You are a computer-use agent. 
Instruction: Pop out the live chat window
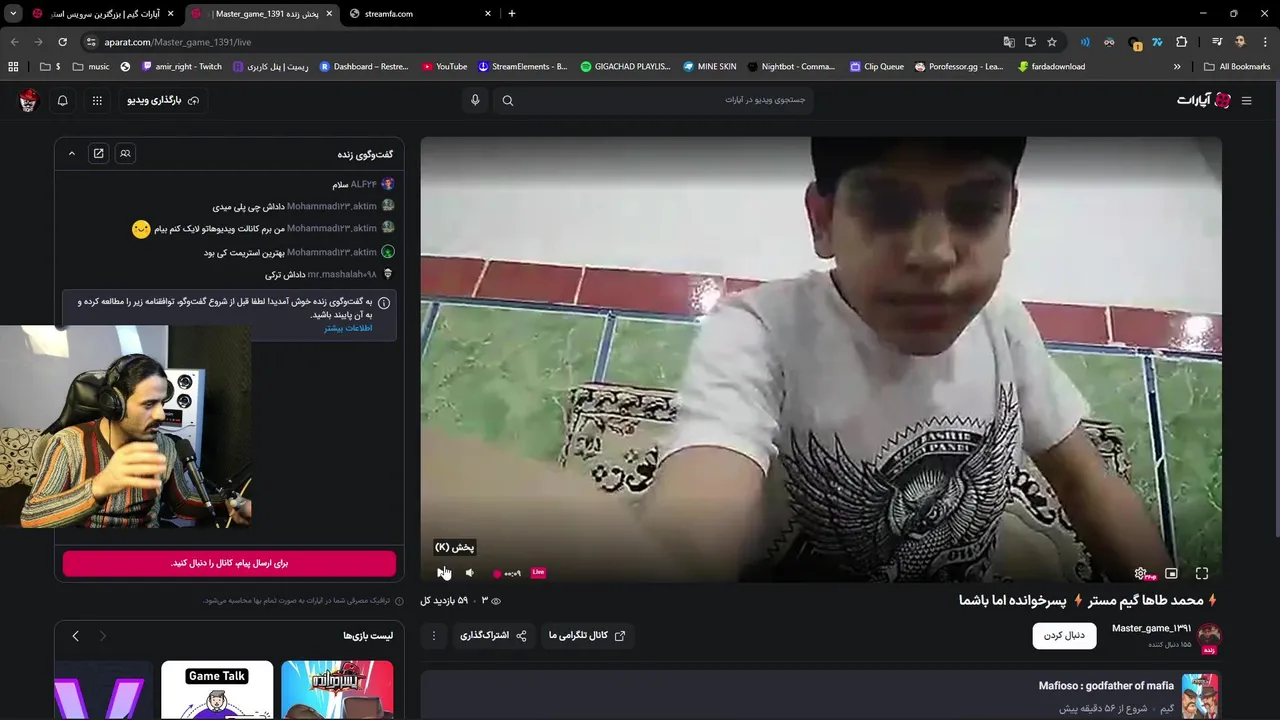pyautogui.click(x=98, y=153)
